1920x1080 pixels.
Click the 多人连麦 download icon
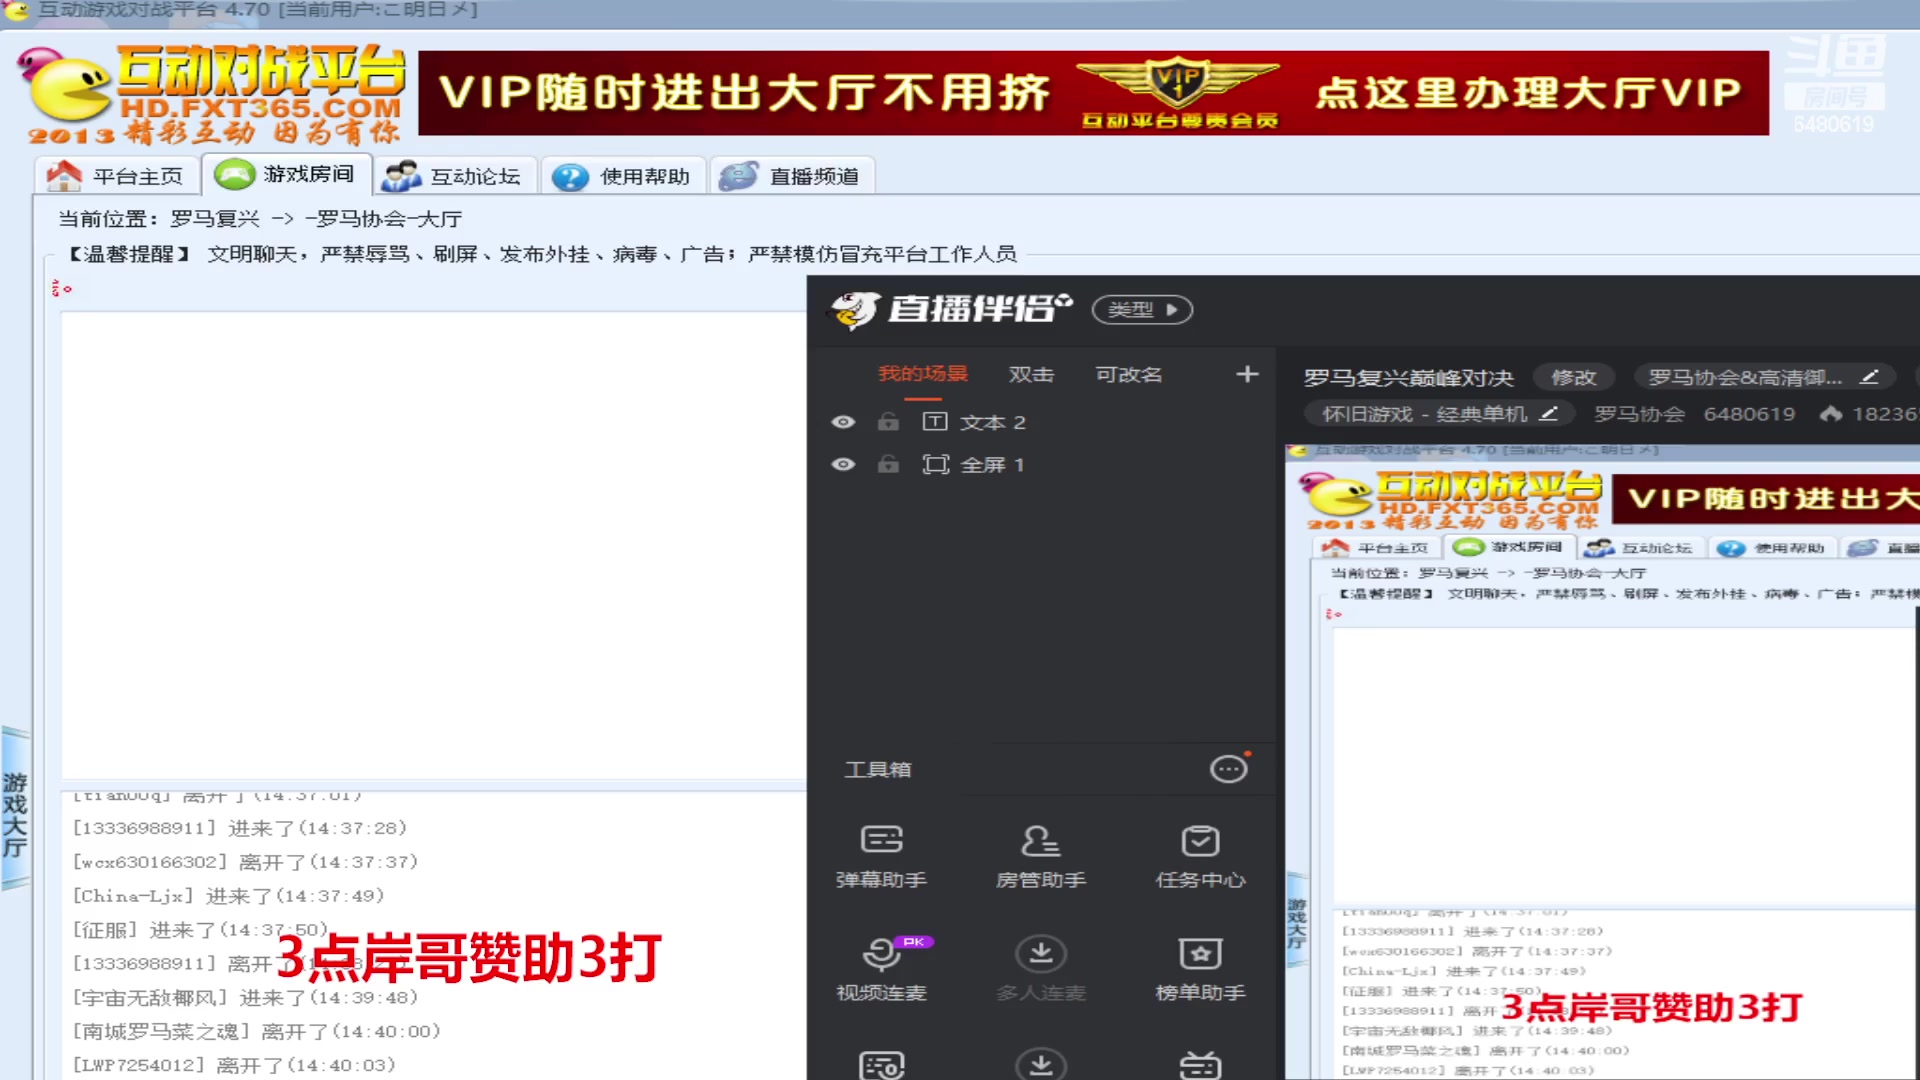coord(1040,953)
